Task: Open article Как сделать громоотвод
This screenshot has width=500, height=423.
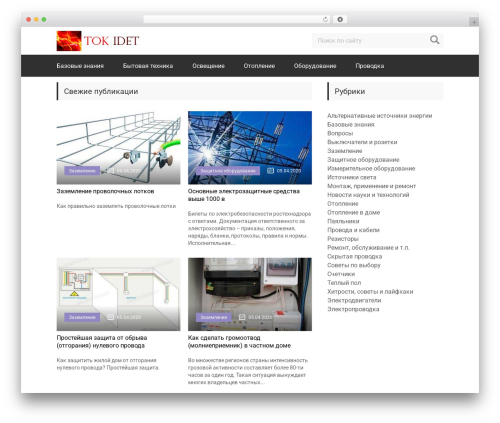Action: pyautogui.click(x=239, y=342)
